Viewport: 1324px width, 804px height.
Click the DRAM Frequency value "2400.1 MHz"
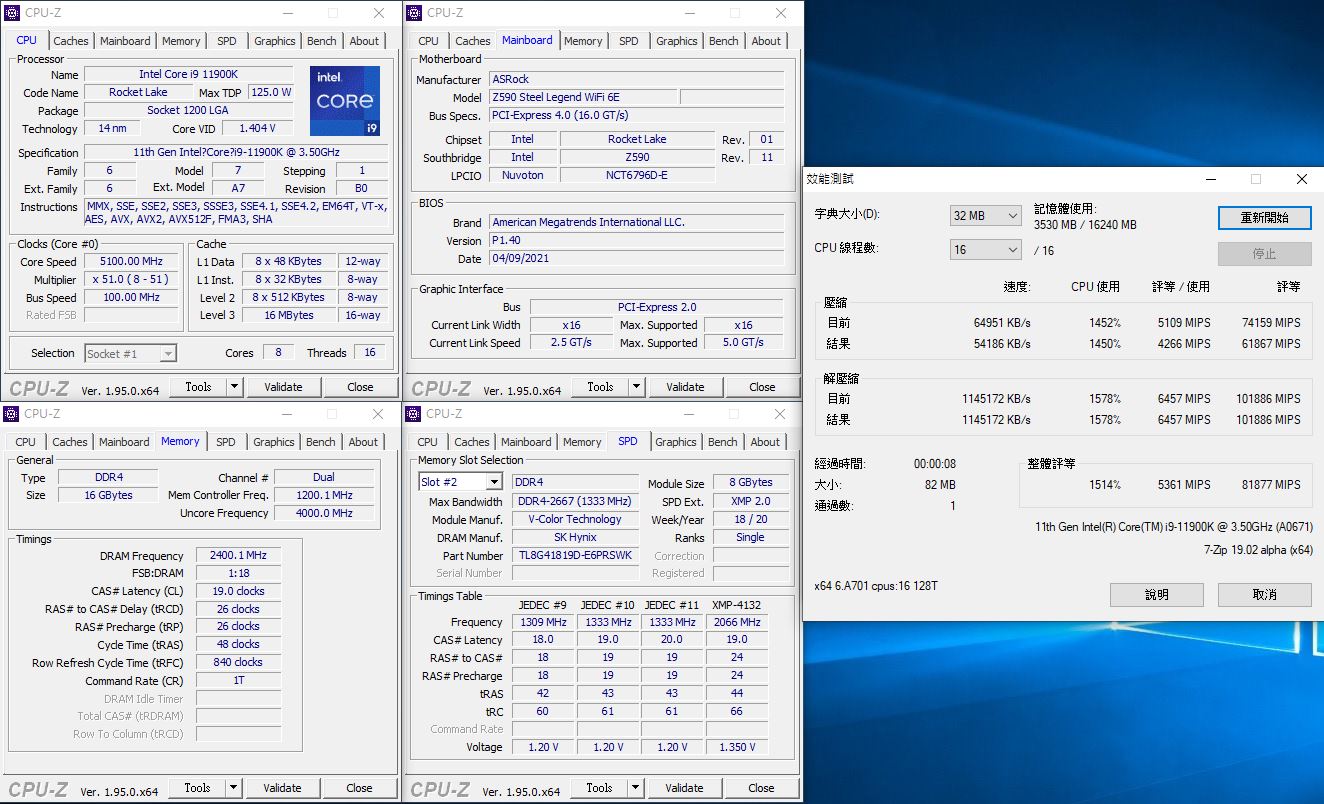pos(238,556)
